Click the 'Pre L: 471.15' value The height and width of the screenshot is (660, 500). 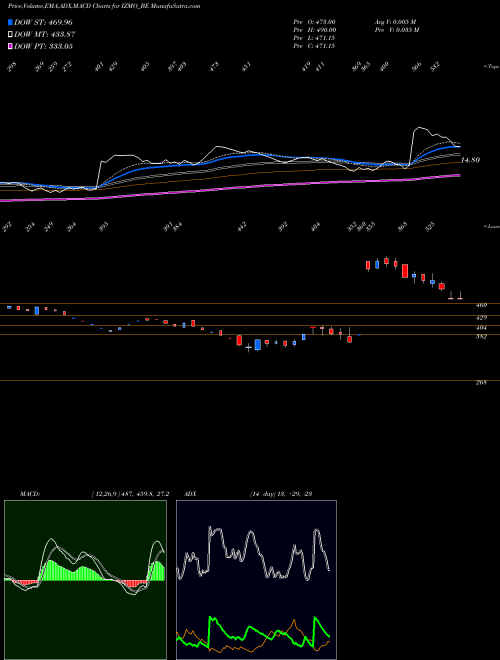tap(314, 38)
